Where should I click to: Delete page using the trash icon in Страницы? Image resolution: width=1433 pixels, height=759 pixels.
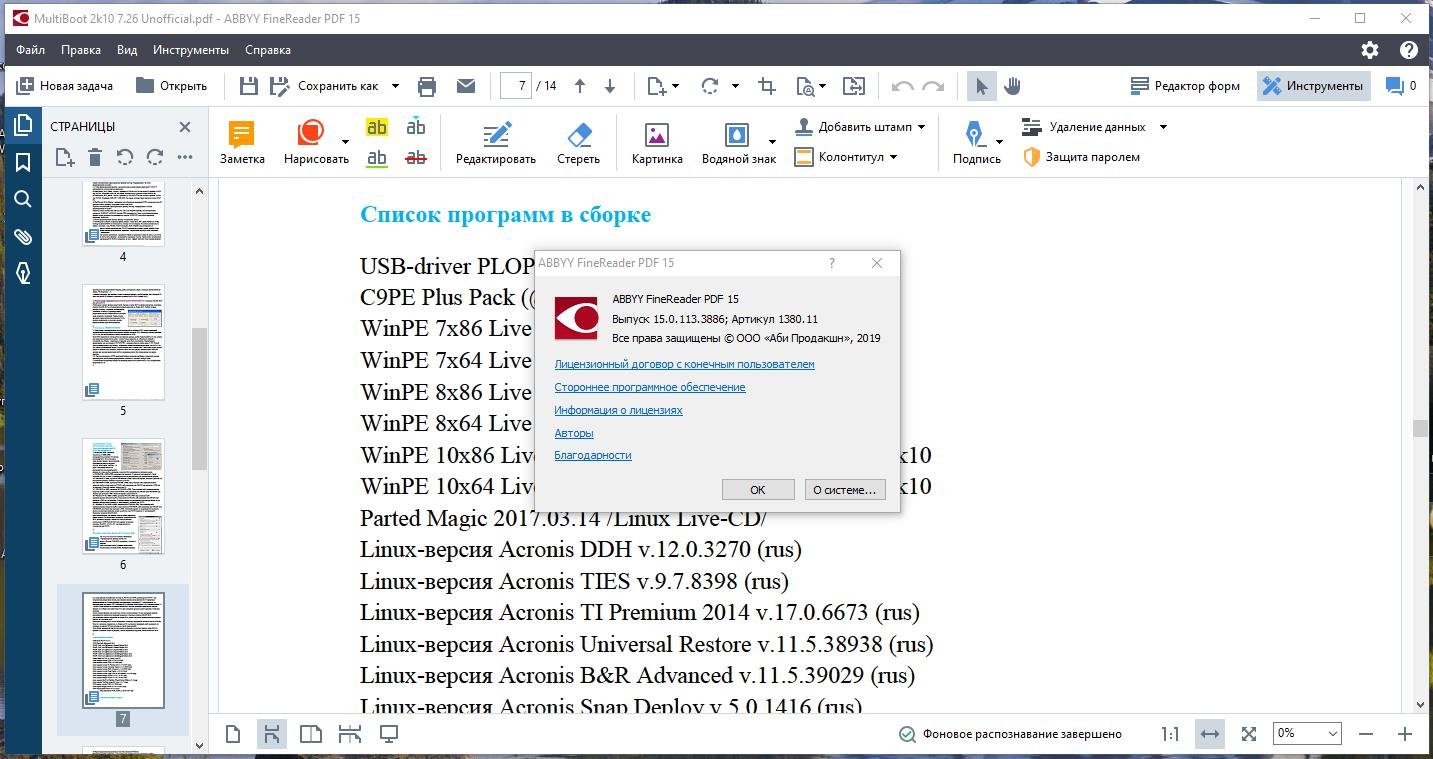95,157
